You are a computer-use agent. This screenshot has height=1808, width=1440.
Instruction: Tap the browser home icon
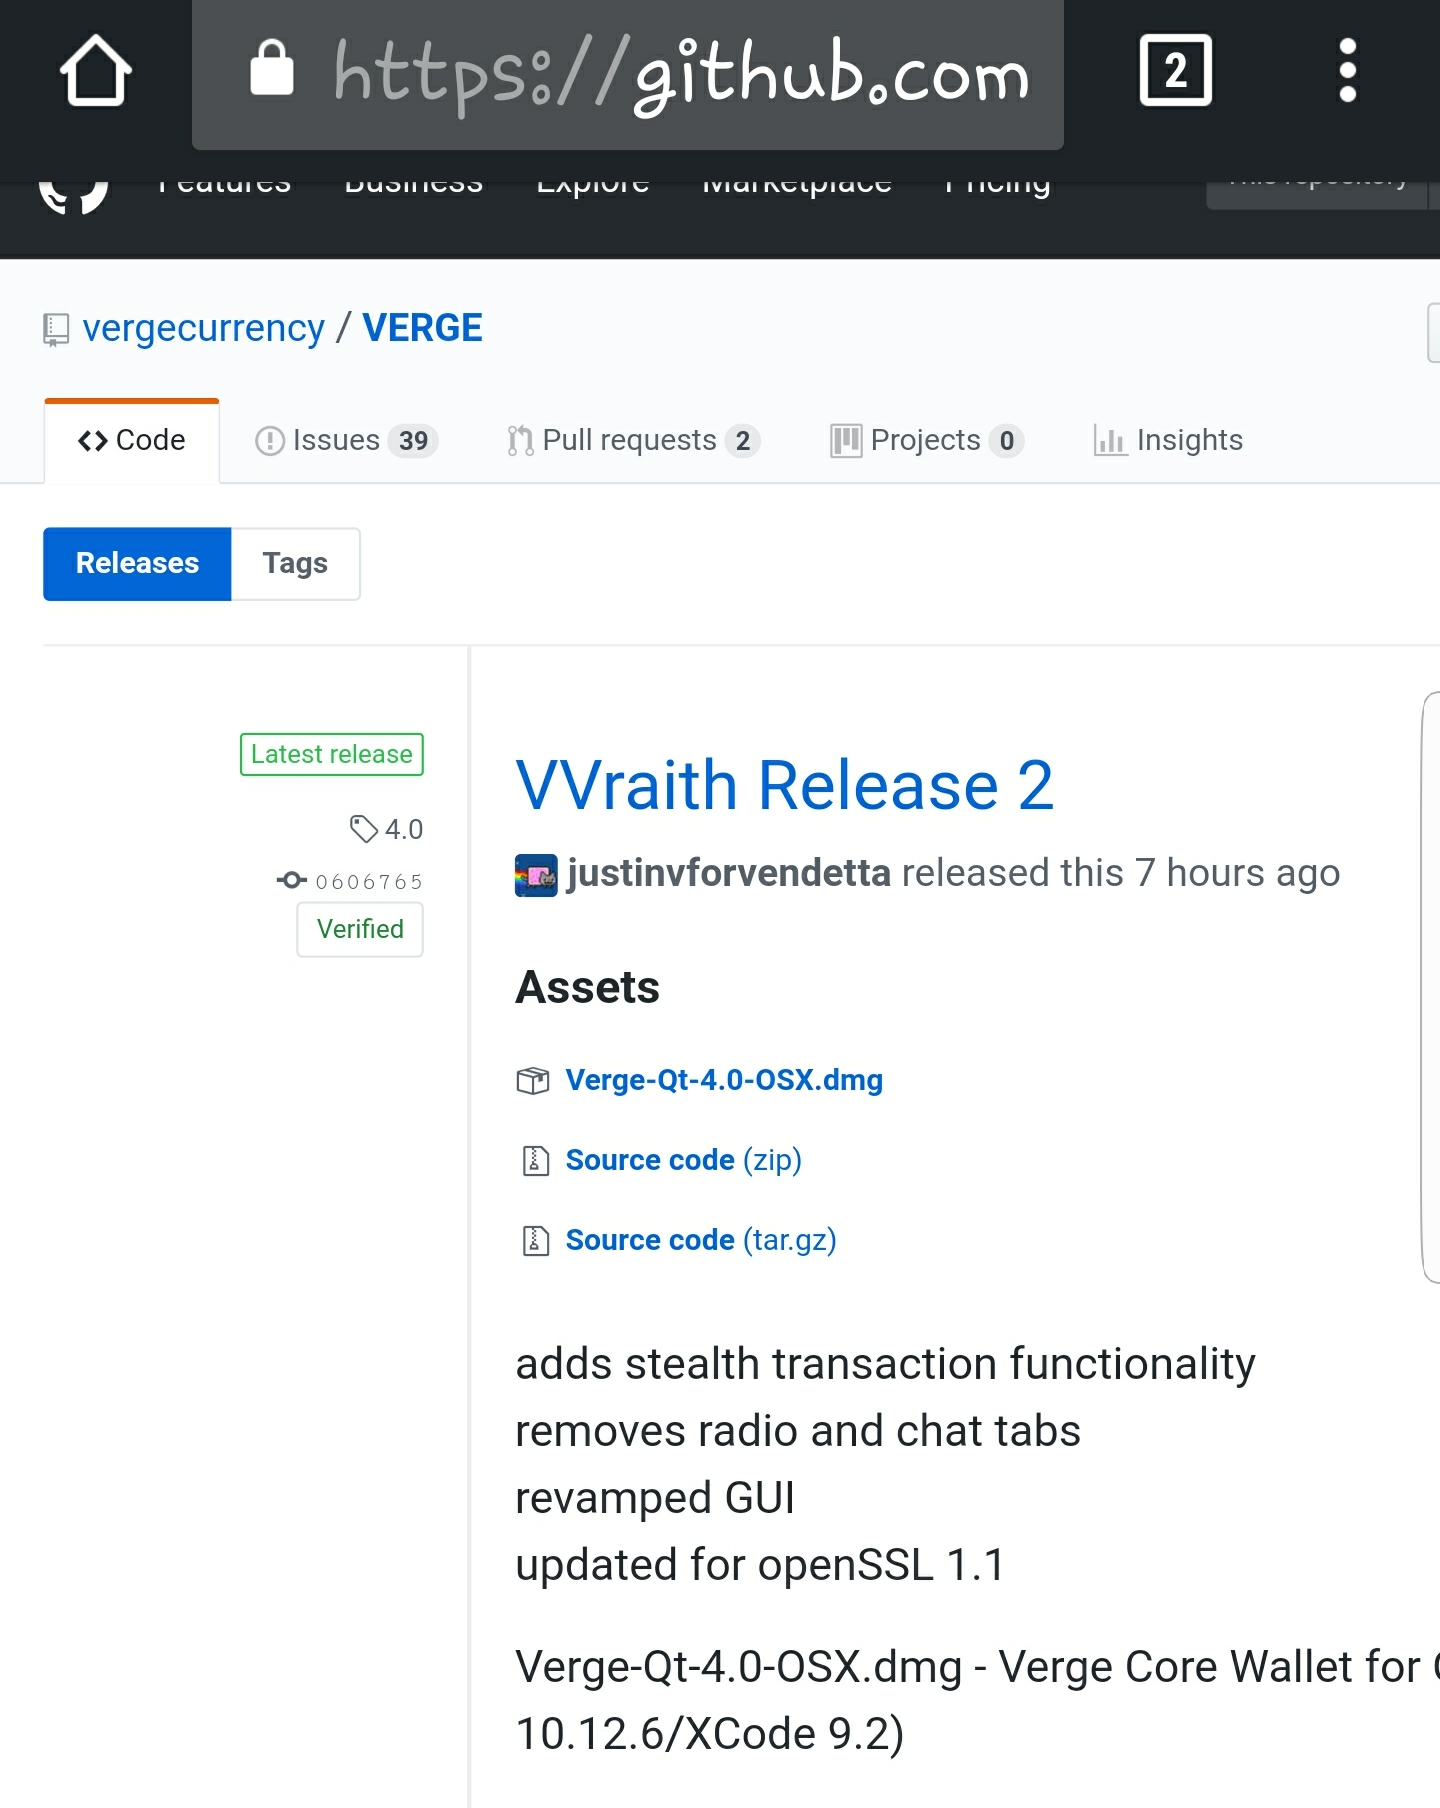pyautogui.click(x=96, y=71)
